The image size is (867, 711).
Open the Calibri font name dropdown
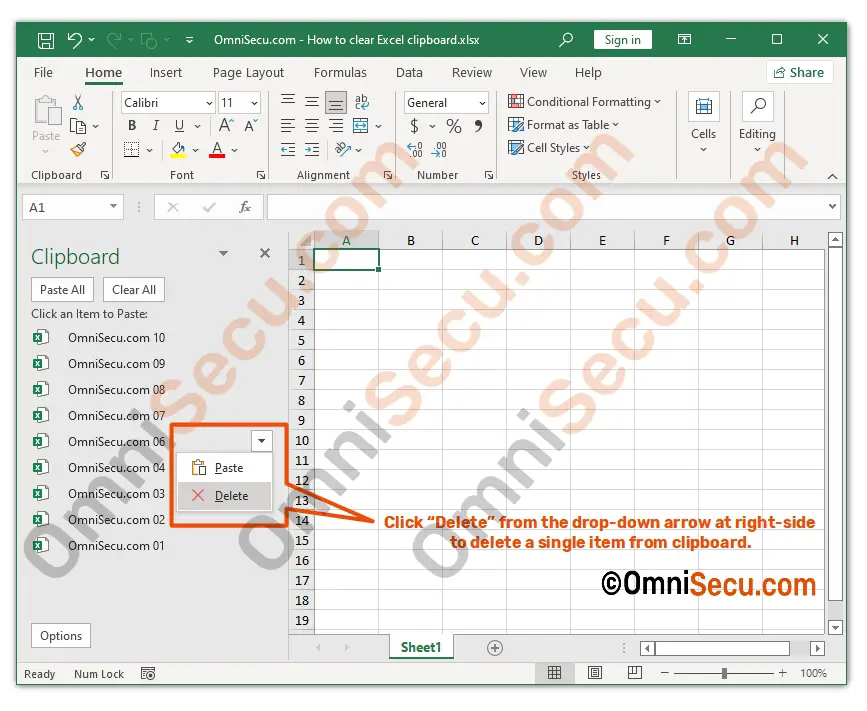(209, 103)
